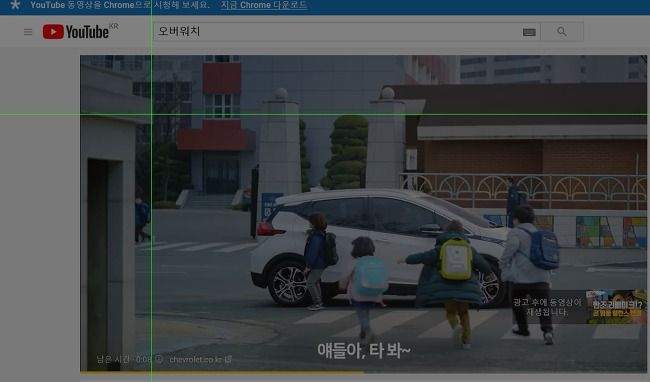Click the 남은 시간 remaining time text
Image resolution: width=650 pixels, height=382 pixels.
(x=124, y=359)
